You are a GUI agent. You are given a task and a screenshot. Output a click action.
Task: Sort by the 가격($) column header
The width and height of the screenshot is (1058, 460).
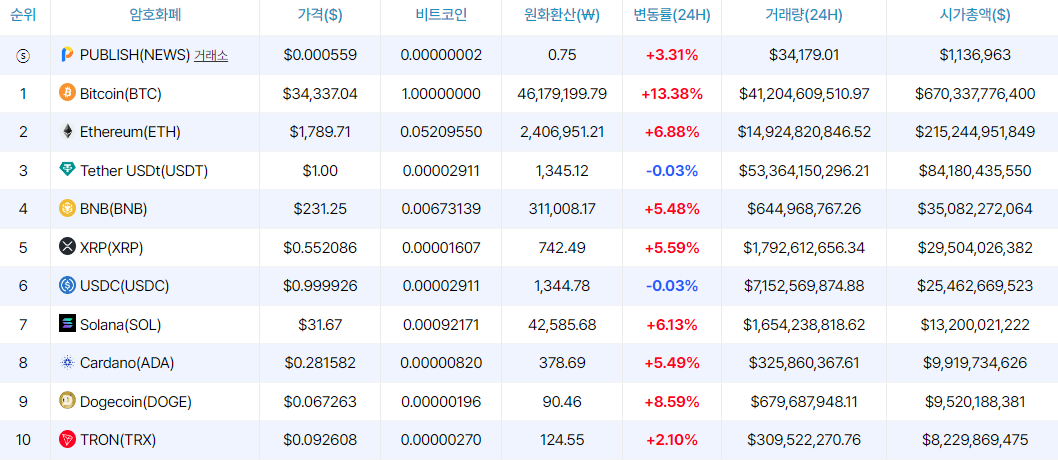[320, 15]
